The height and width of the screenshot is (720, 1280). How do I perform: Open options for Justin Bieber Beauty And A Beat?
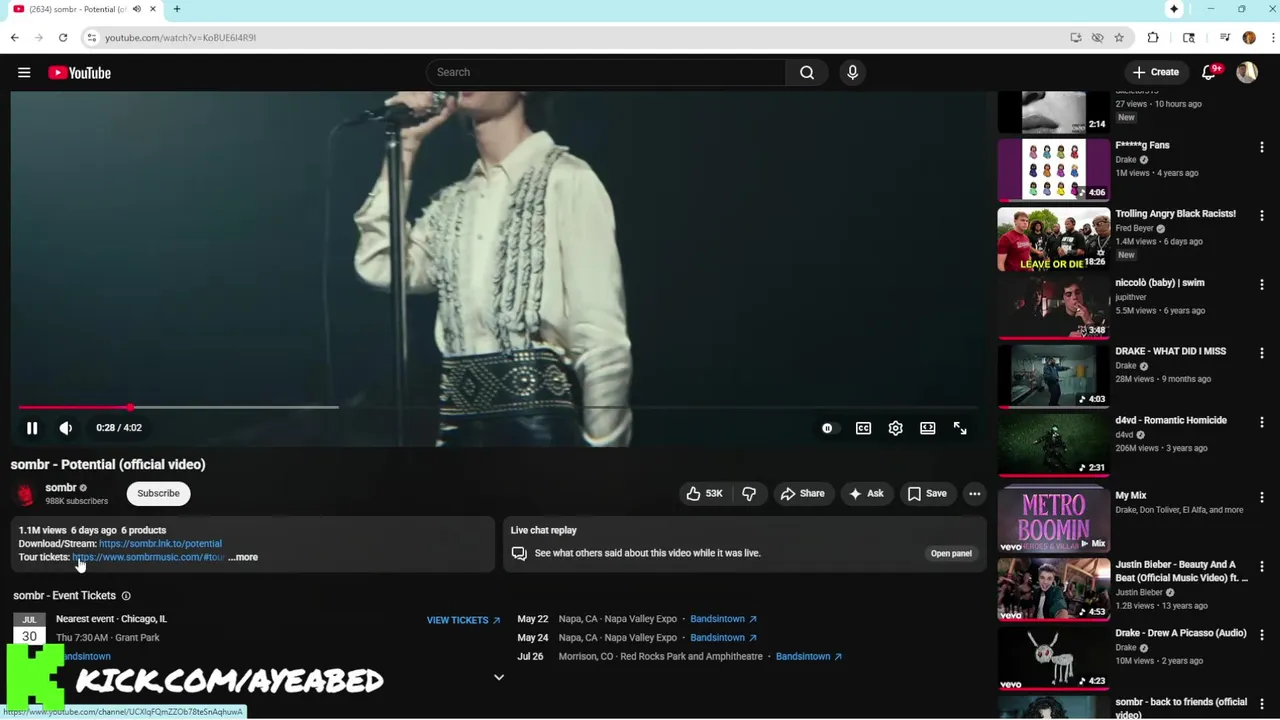click(x=1261, y=566)
